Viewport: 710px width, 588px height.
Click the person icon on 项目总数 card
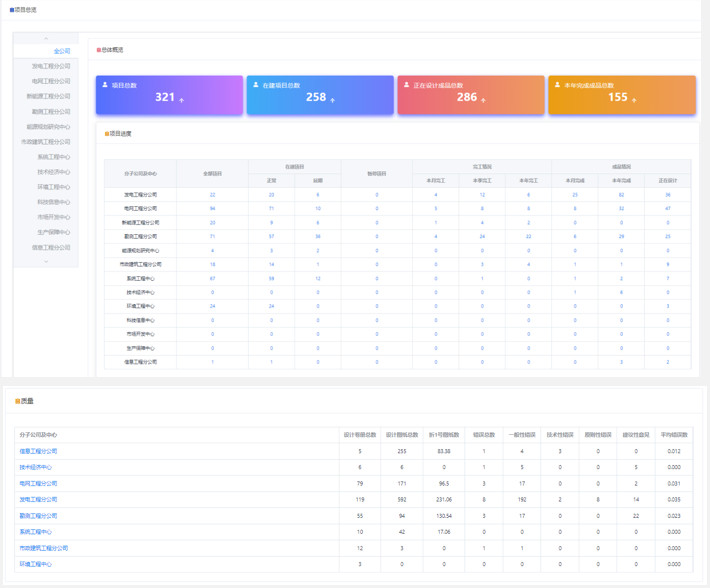[105, 85]
